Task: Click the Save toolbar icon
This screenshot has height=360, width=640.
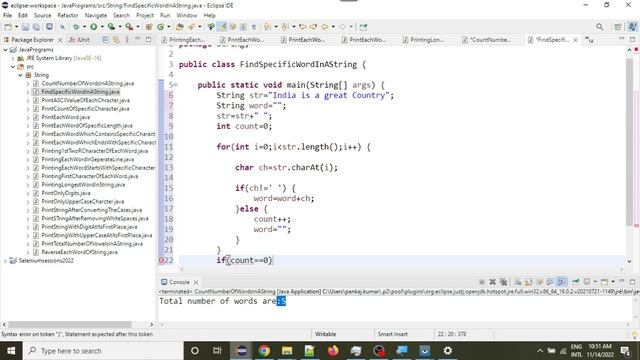Action: click(x=25, y=27)
